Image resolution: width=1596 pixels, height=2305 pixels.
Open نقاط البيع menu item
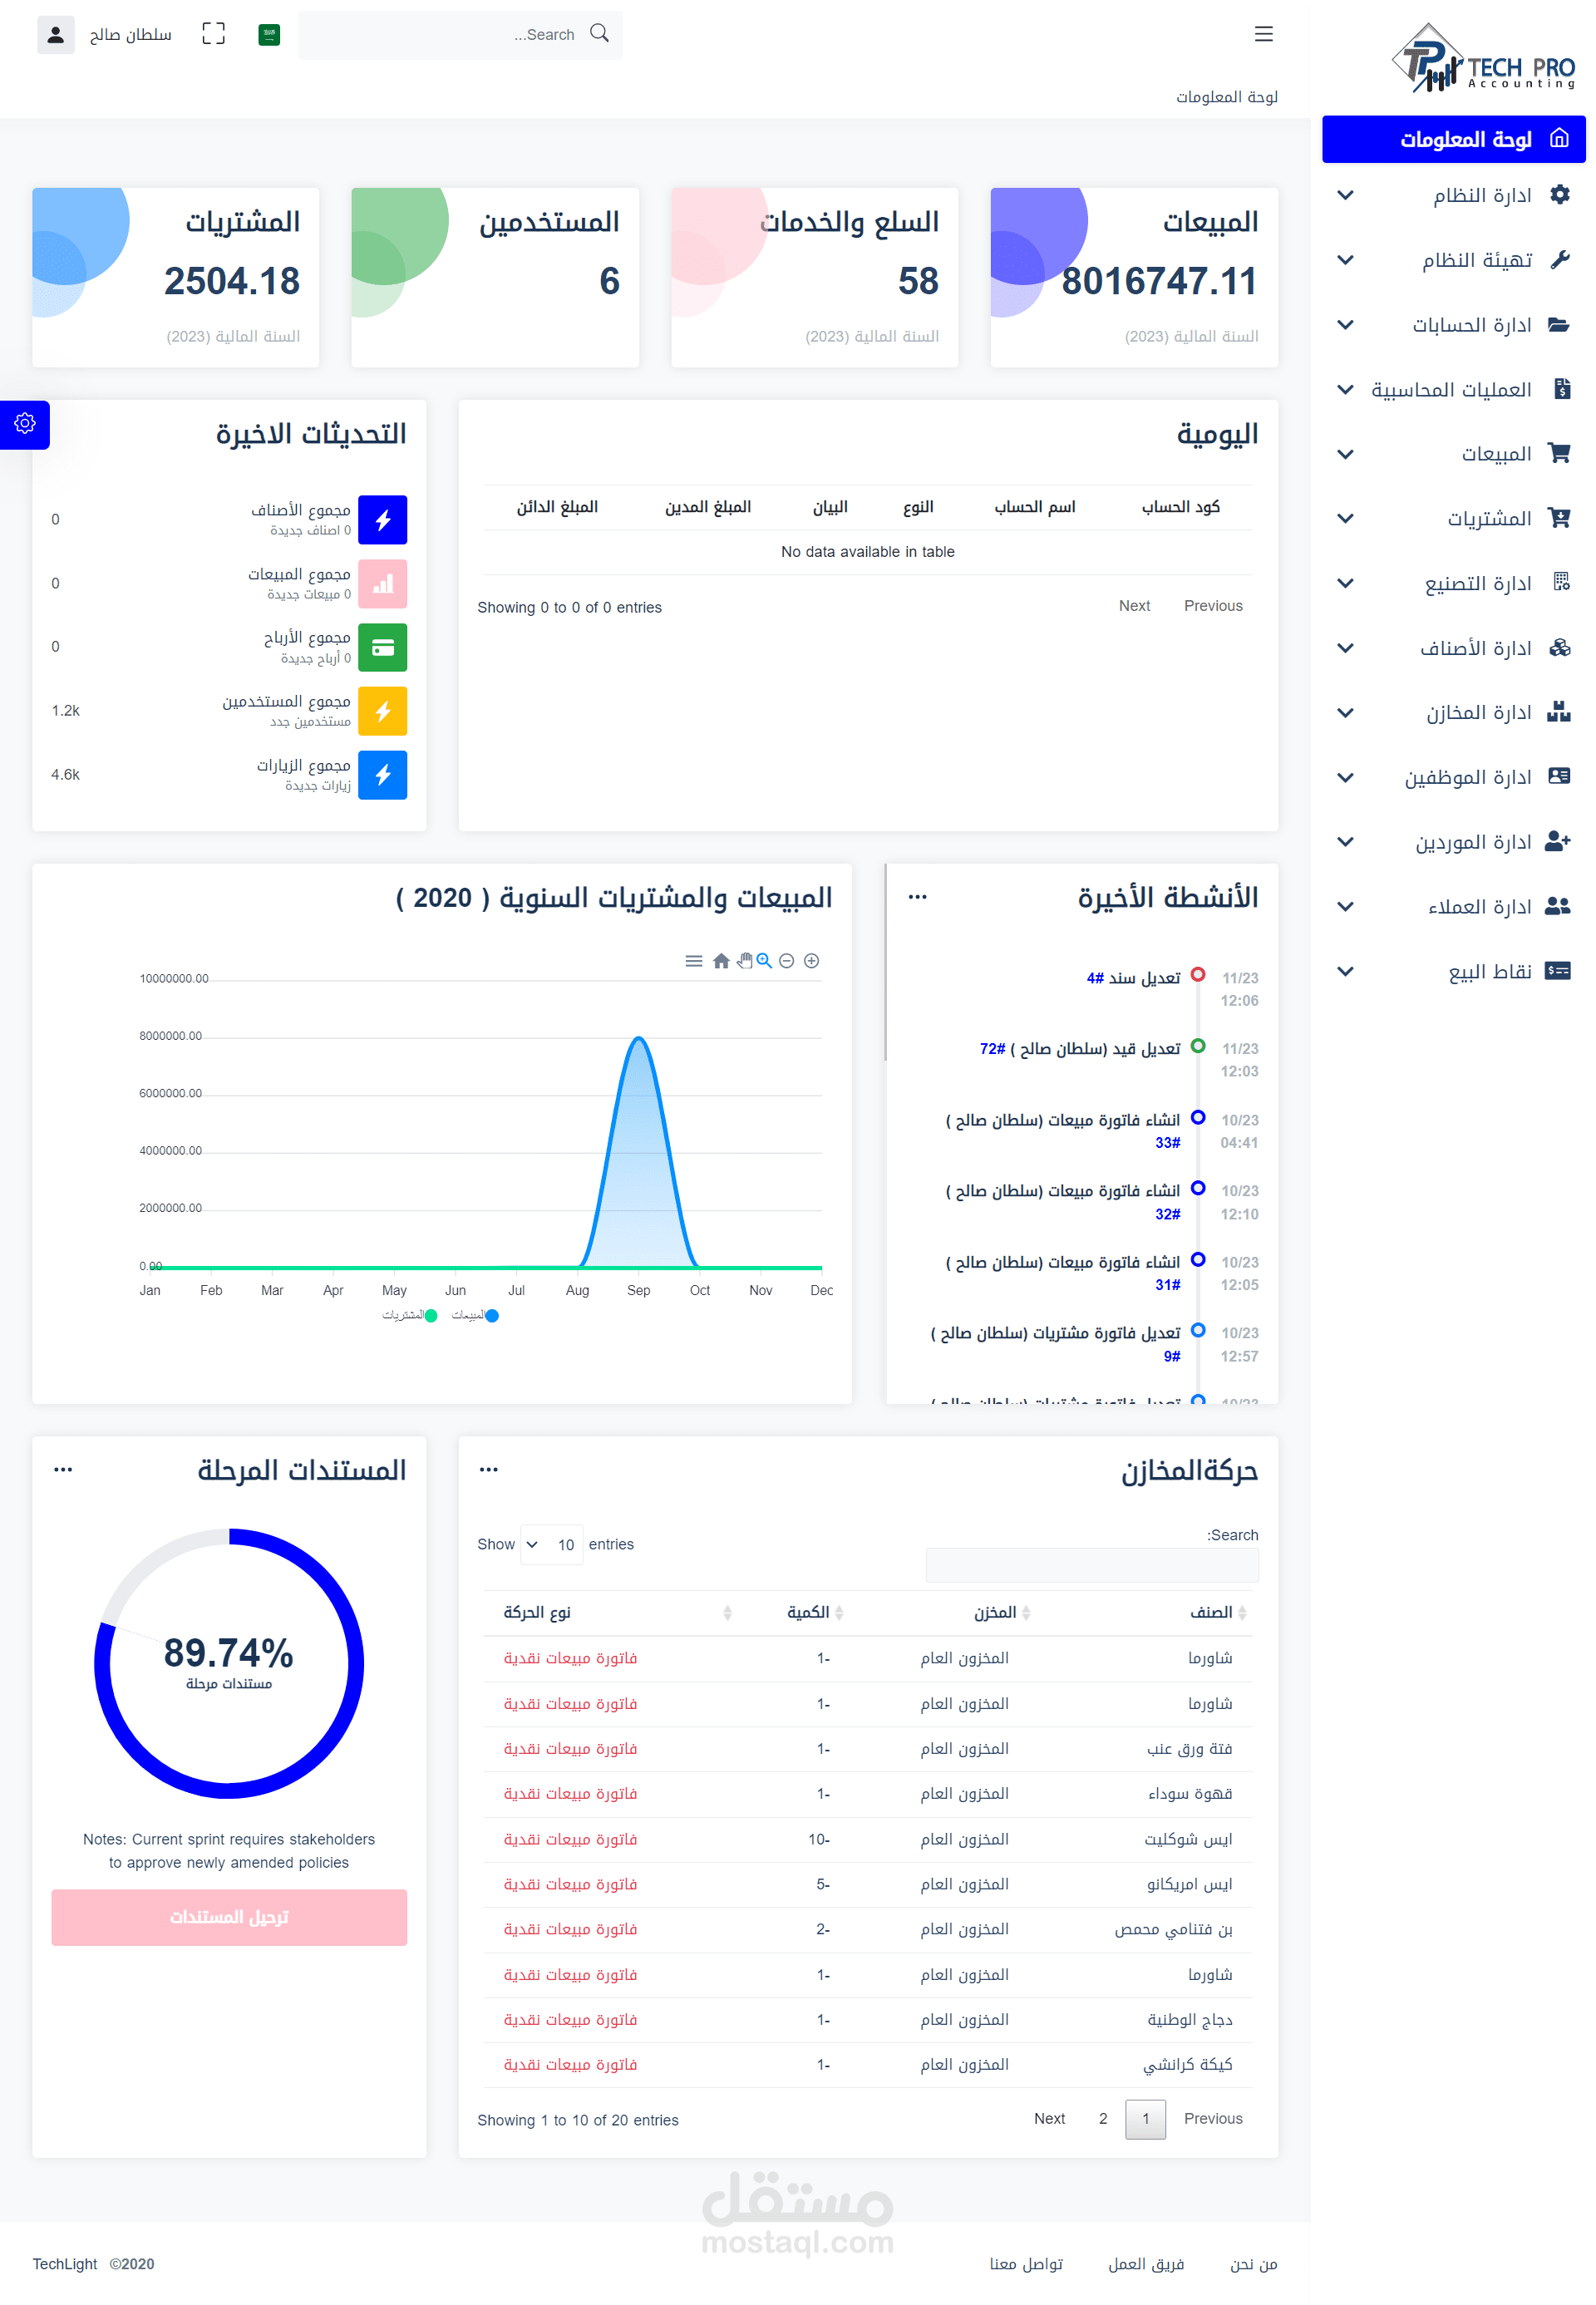[x=1454, y=972]
